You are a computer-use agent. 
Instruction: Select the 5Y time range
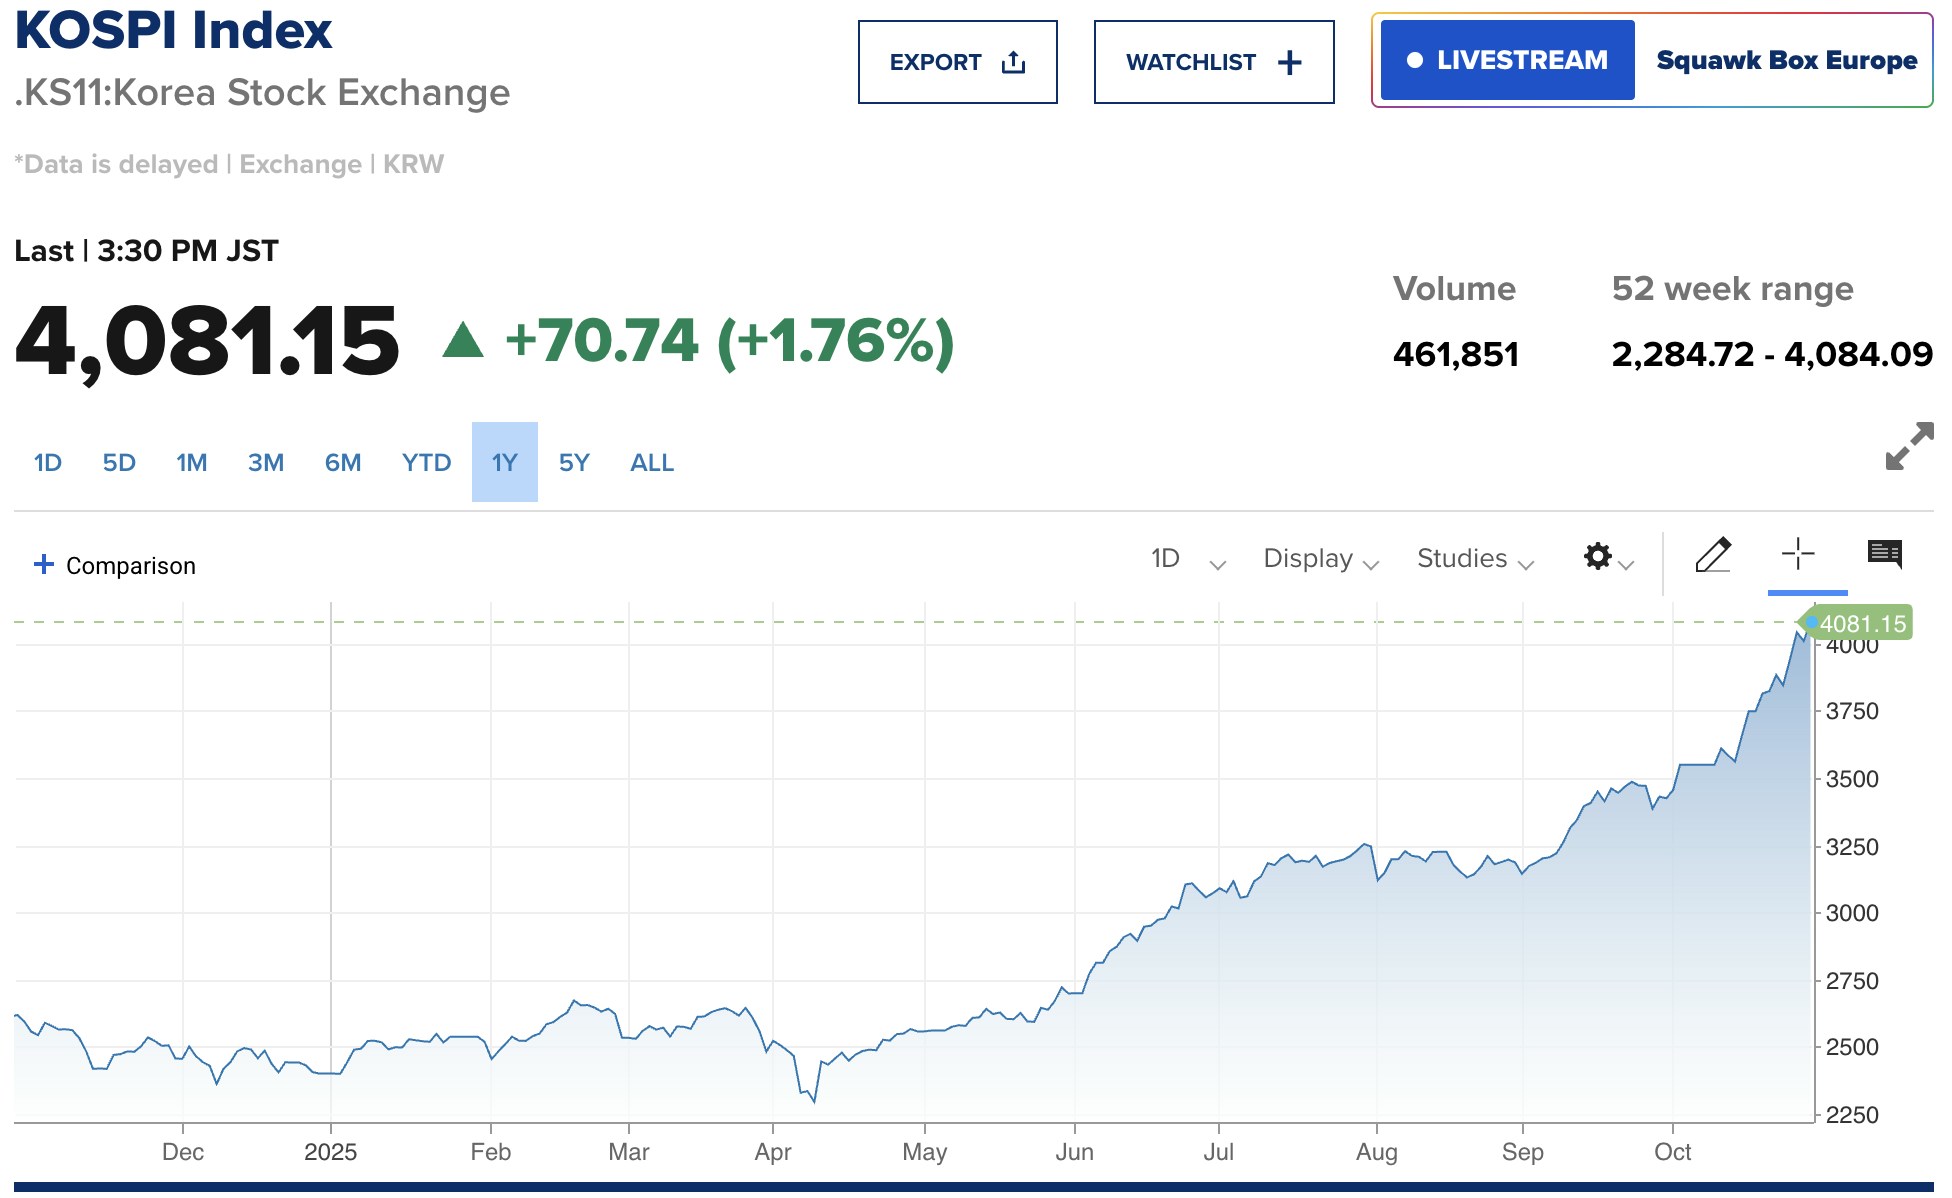pyautogui.click(x=574, y=463)
